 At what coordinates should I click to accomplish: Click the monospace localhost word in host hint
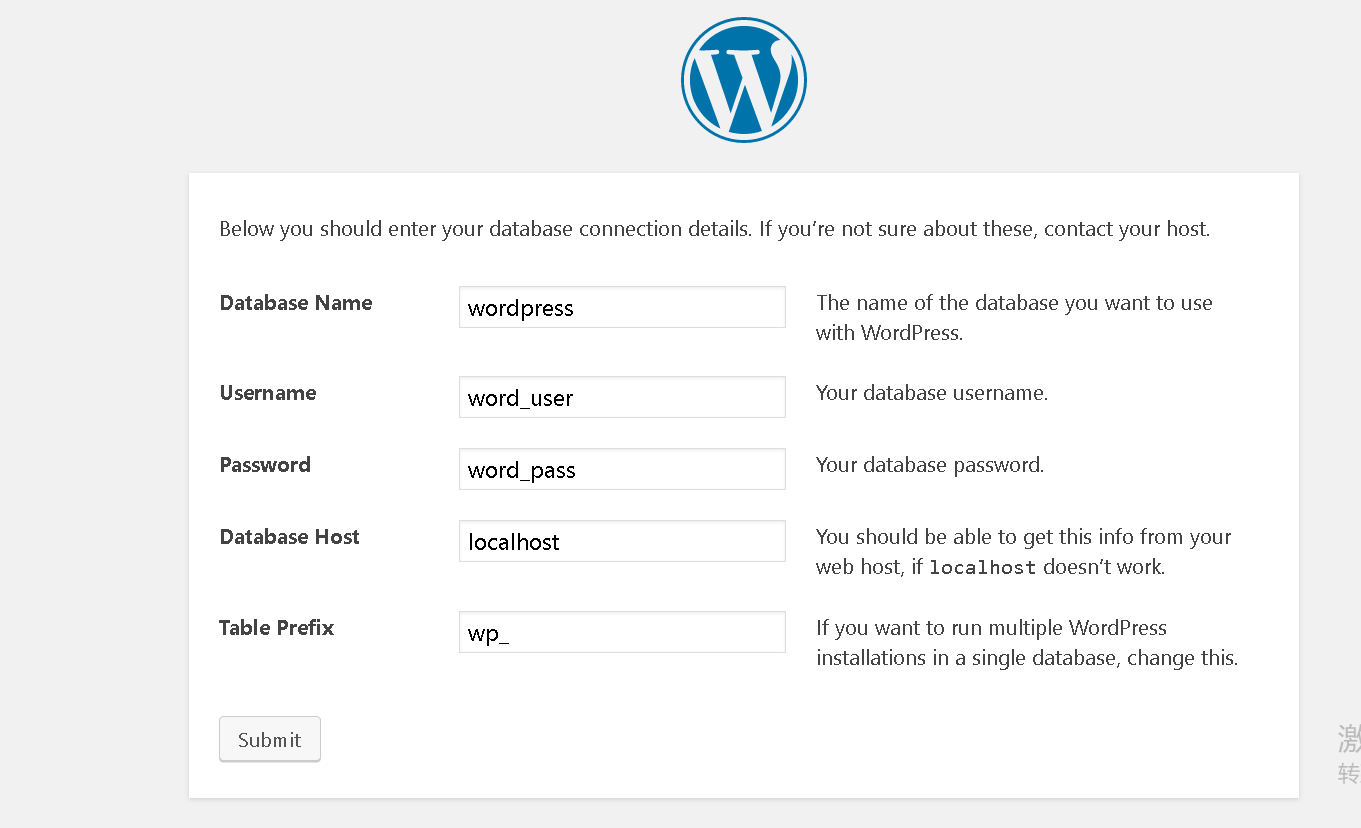pyautogui.click(x=982, y=568)
